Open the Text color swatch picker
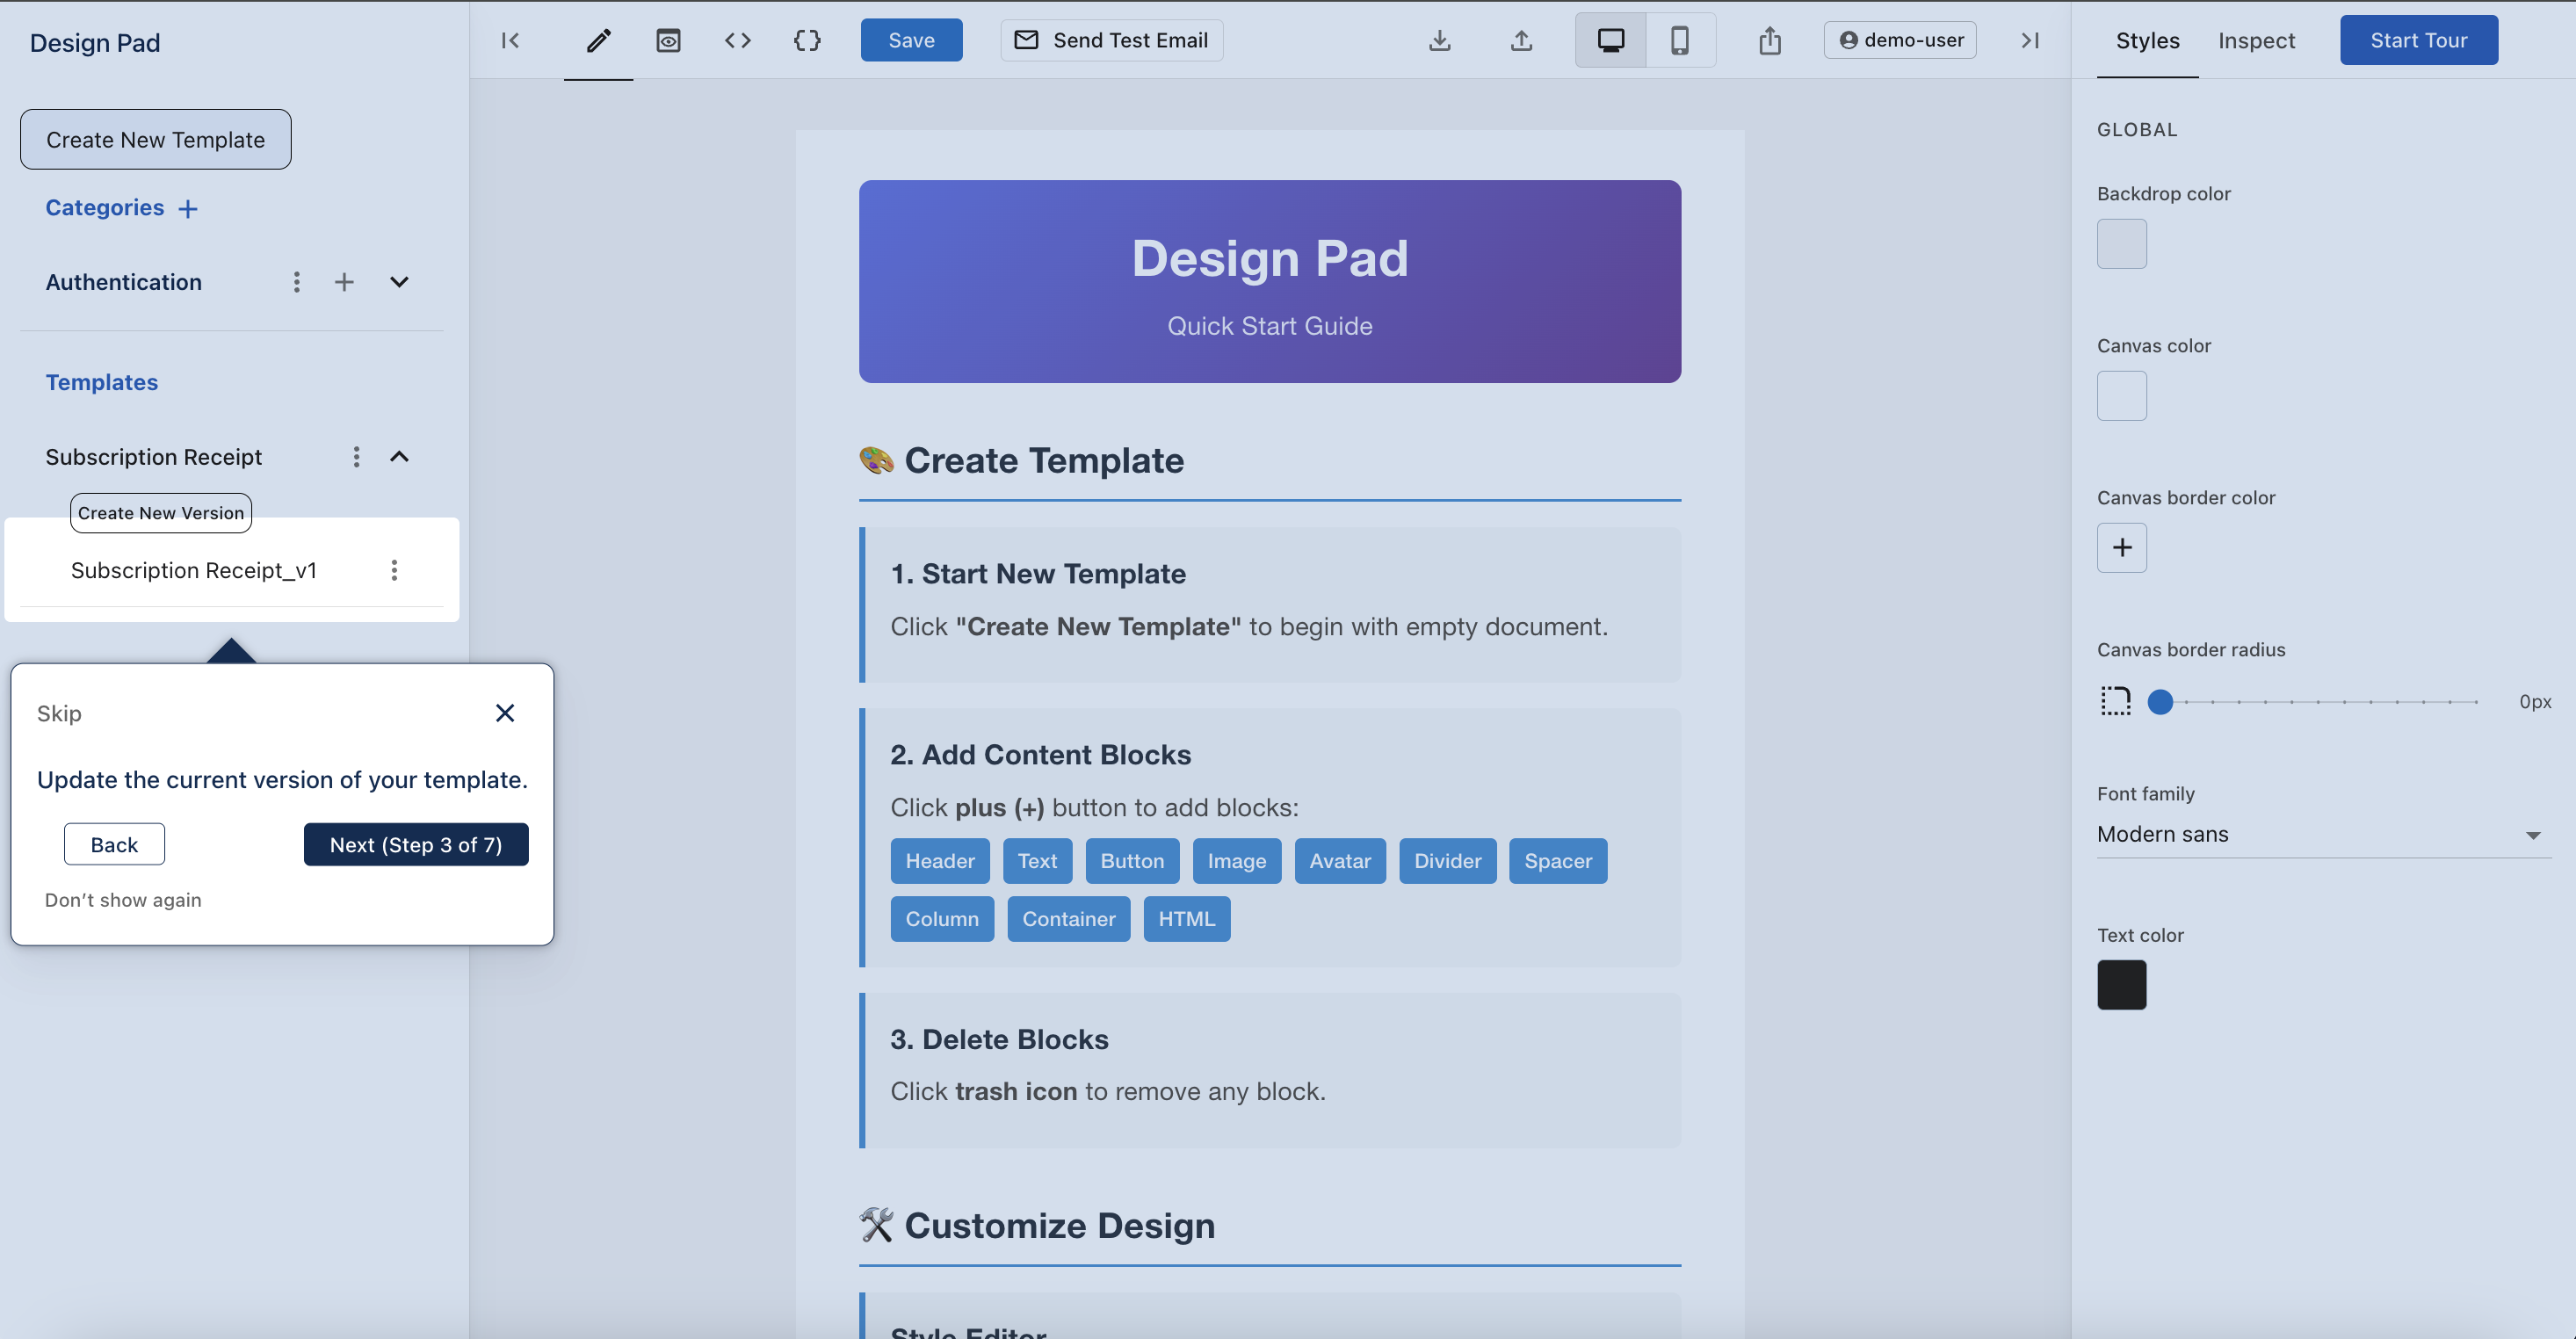Image resolution: width=2576 pixels, height=1339 pixels. tap(2121, 985)
